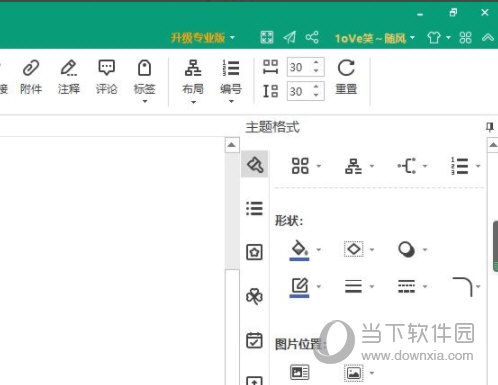Click the numbering list icon in format panel
The height and width of the screenshot is (385, 498).
point(459,166)
